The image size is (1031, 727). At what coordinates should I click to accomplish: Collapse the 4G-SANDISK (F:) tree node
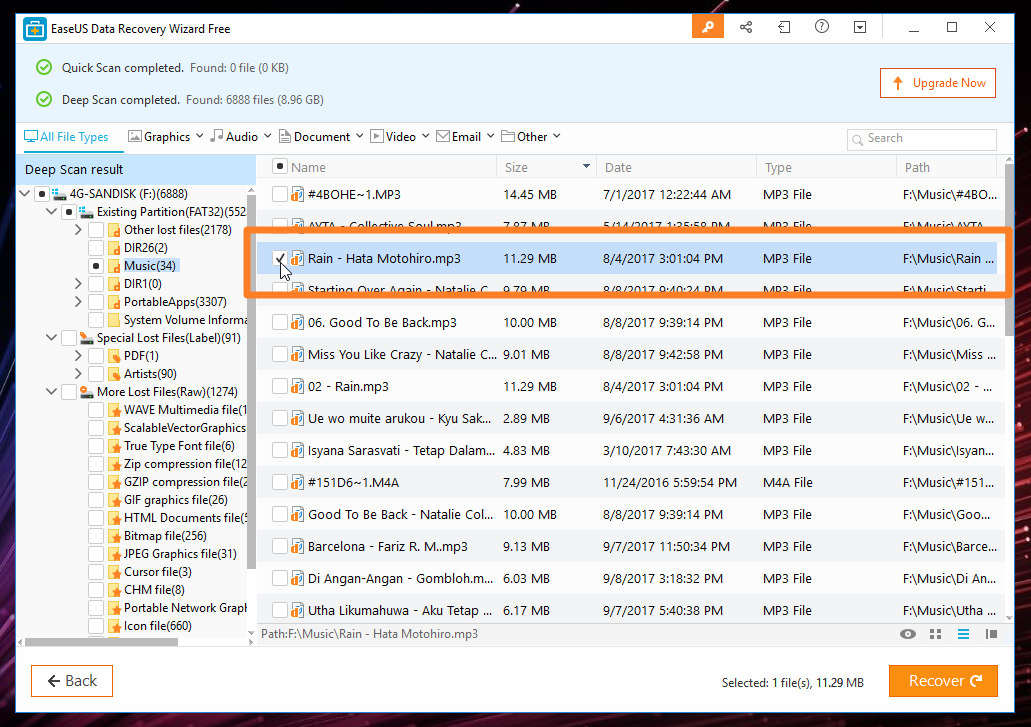[24, 194]
